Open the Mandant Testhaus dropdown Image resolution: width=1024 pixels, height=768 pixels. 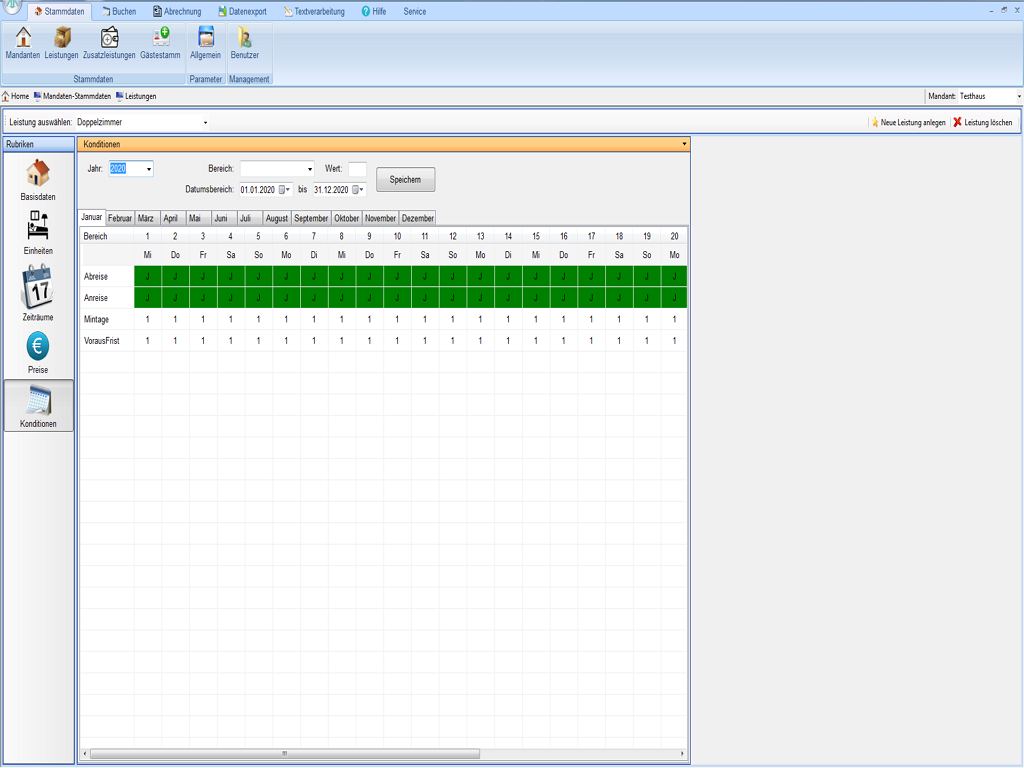(1018, 96)
